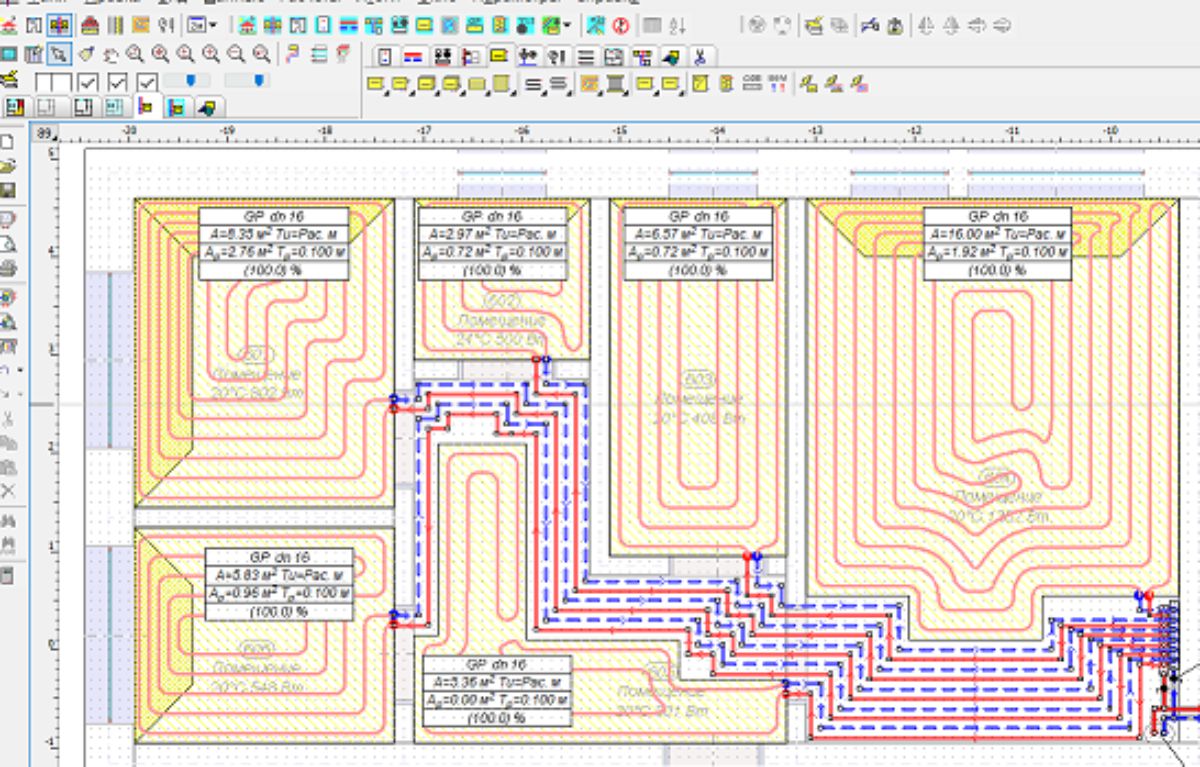Click the Delete X icon in sidebar
Image resolution: width=1200 pixels, height=767 pixels.
(8, 490)
